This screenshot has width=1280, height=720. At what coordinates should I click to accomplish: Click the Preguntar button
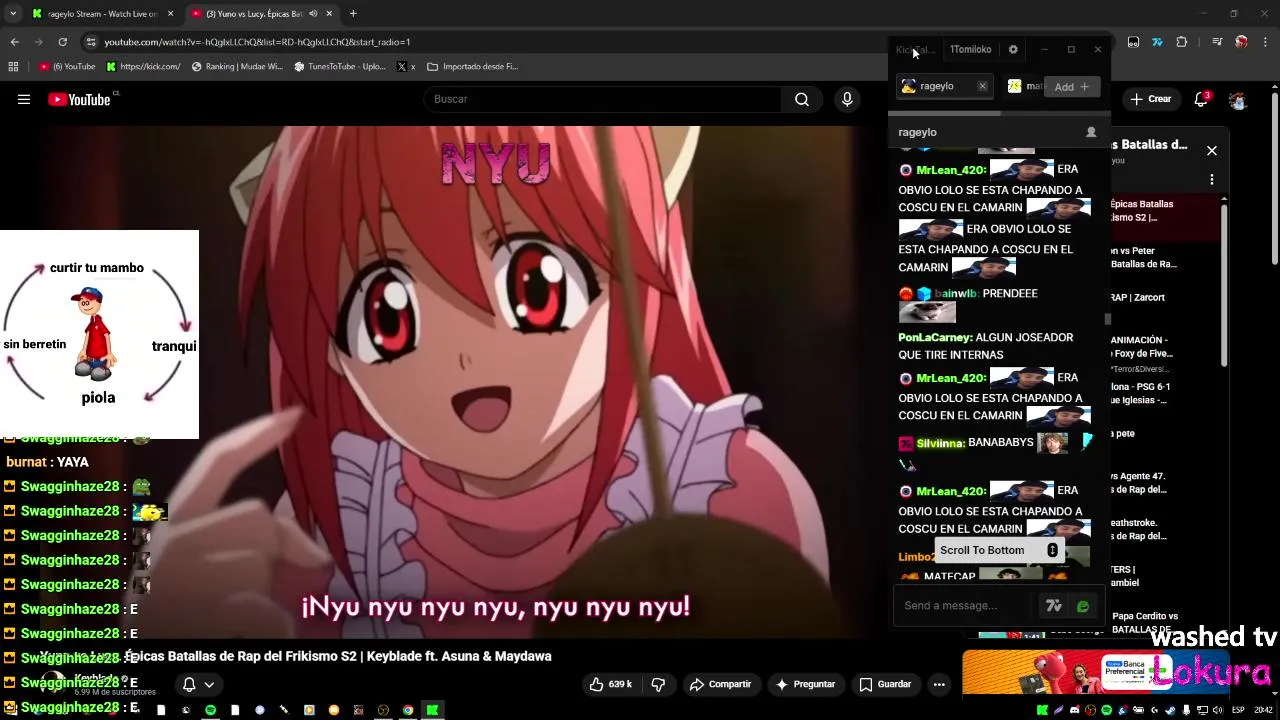(805, 684)
